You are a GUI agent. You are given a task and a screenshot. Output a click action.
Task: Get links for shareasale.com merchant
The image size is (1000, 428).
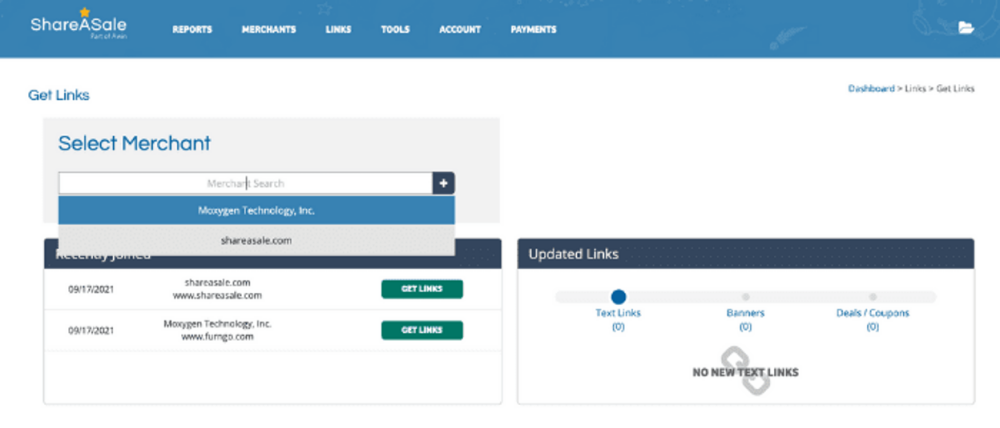421,289
